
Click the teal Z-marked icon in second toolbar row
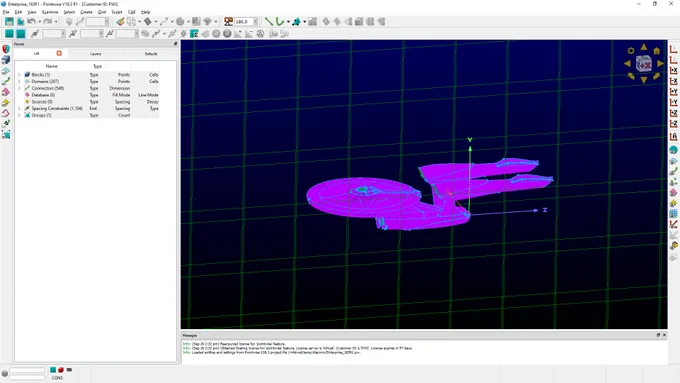pyautogui.click(x=194, y=33)
